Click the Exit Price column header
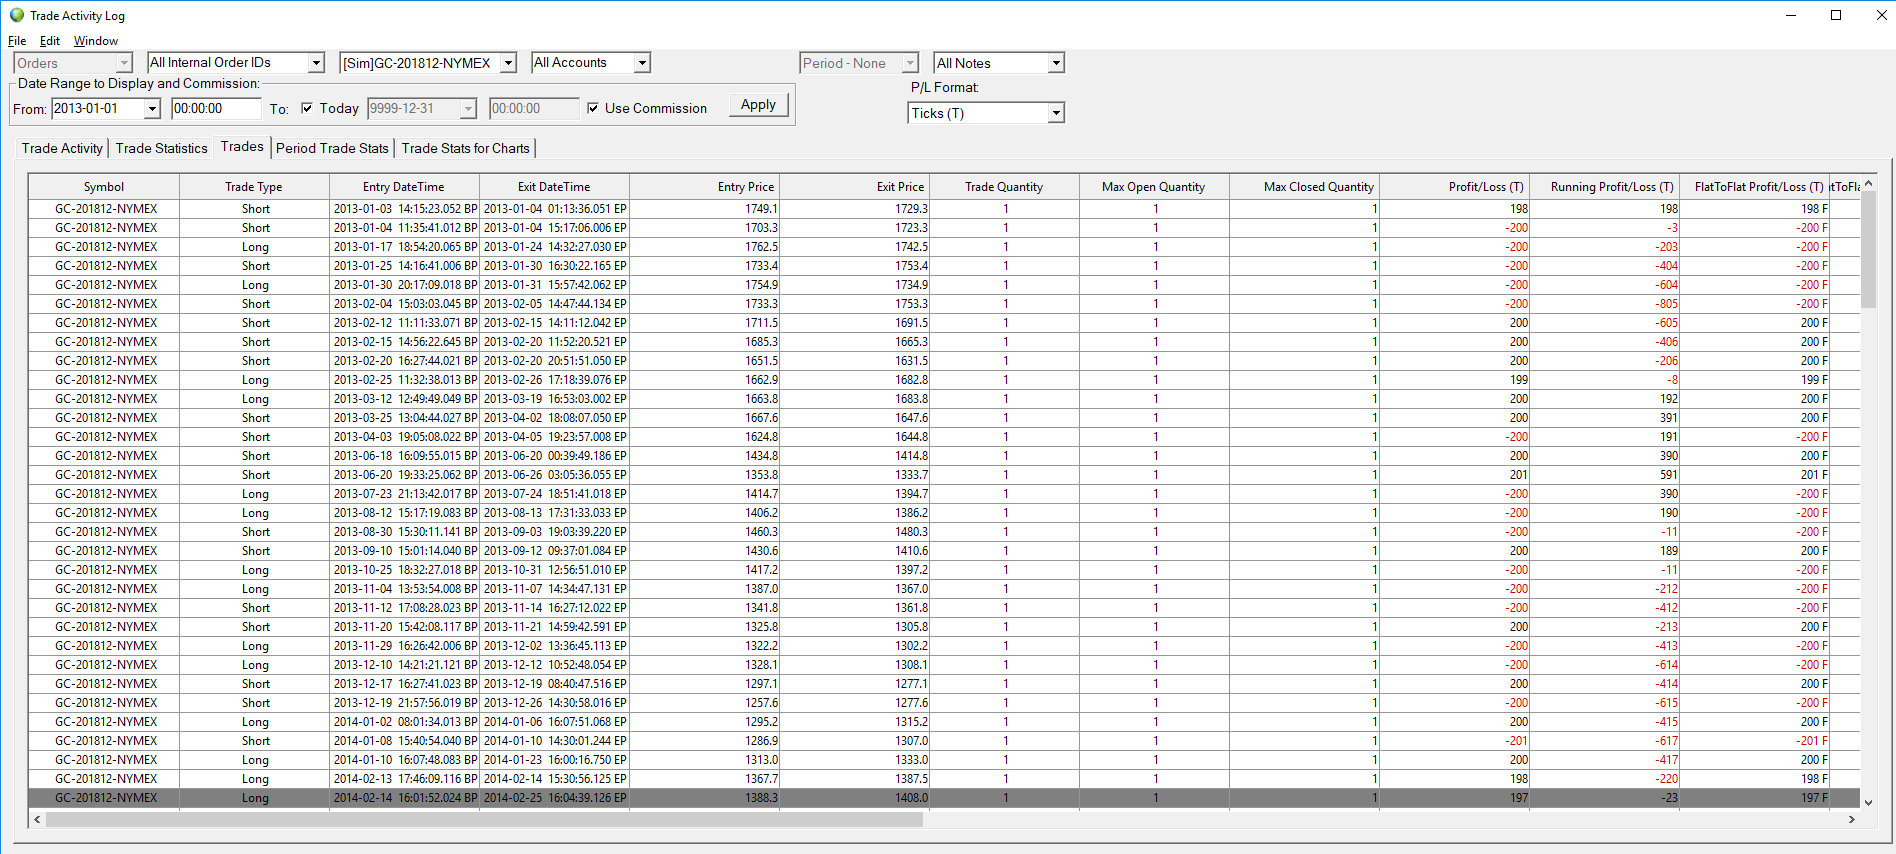Image resolution: width=1896 pixels, height=854 pixels. click(854, 187)
